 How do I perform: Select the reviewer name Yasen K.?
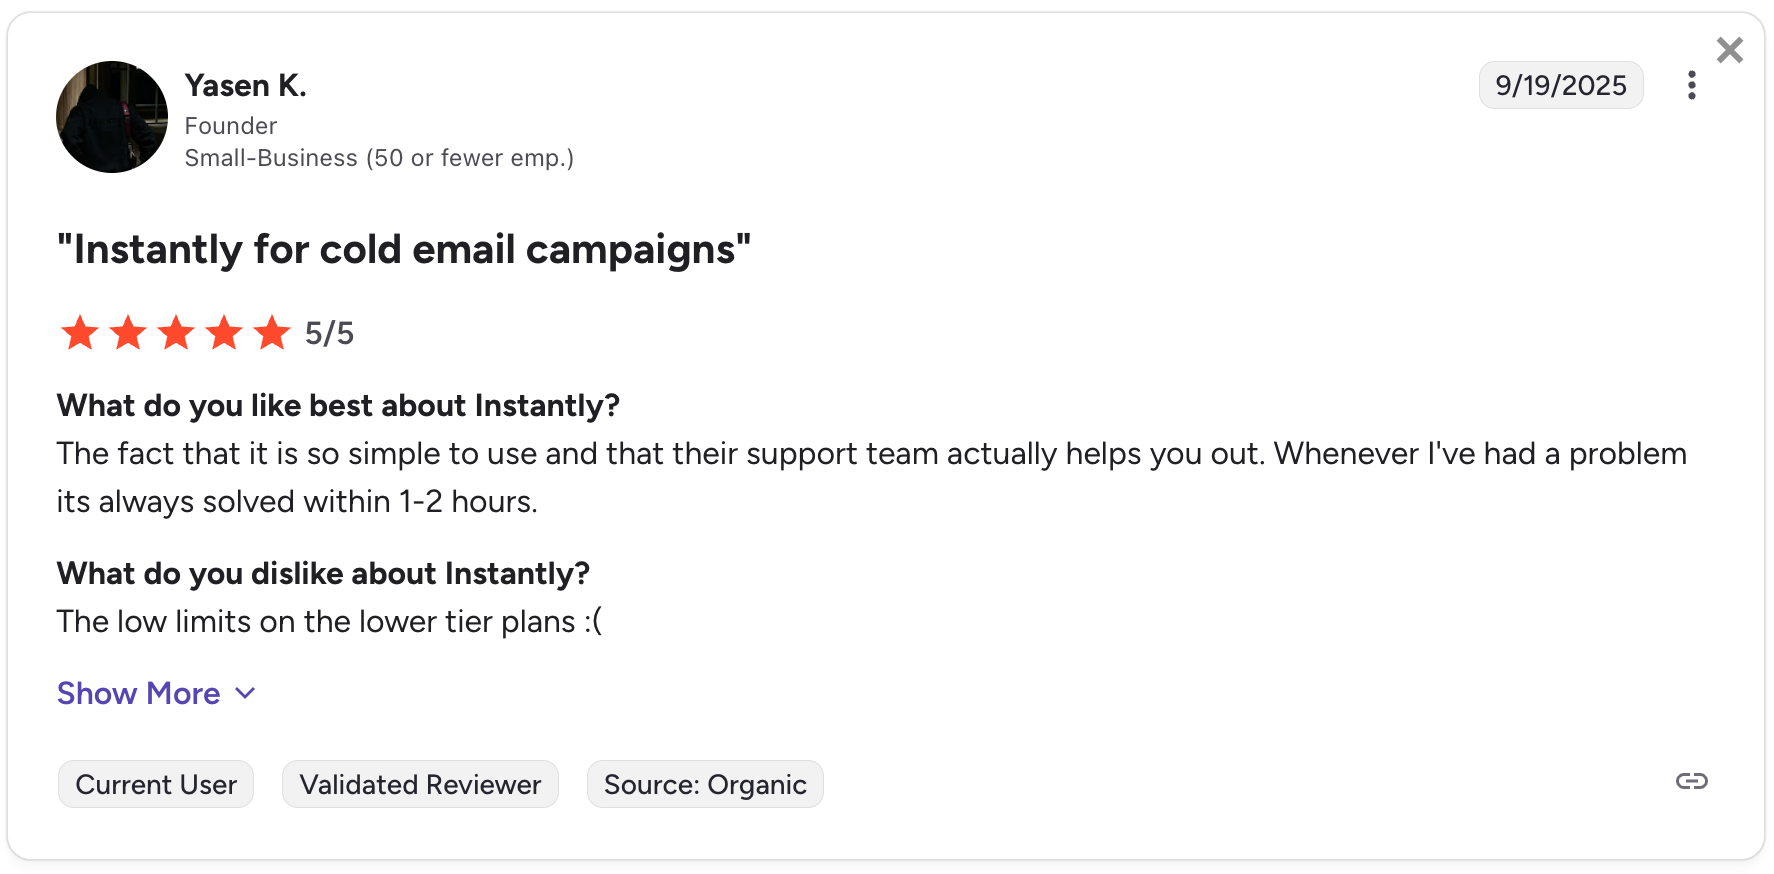pos(245,85)
